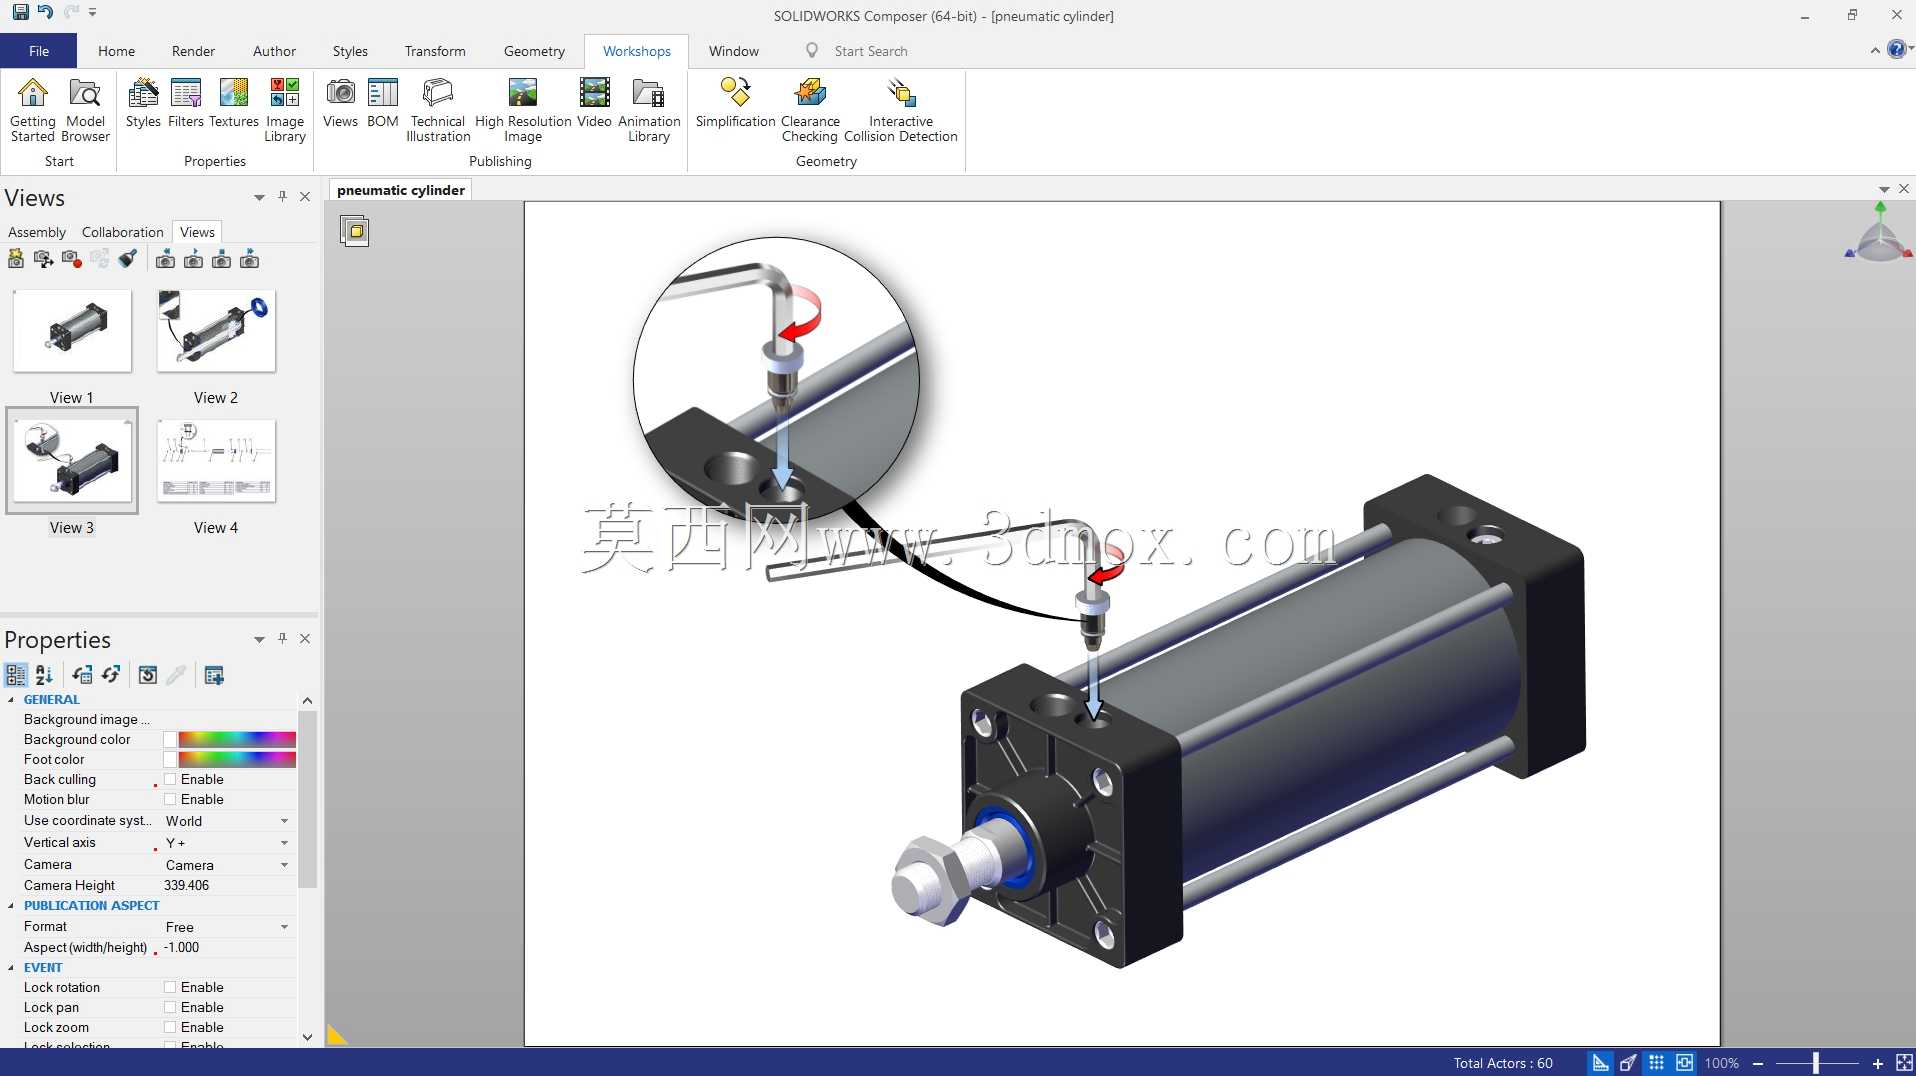
Task: Toggle grid display in the status bar
Action: pos(1657,1063)
